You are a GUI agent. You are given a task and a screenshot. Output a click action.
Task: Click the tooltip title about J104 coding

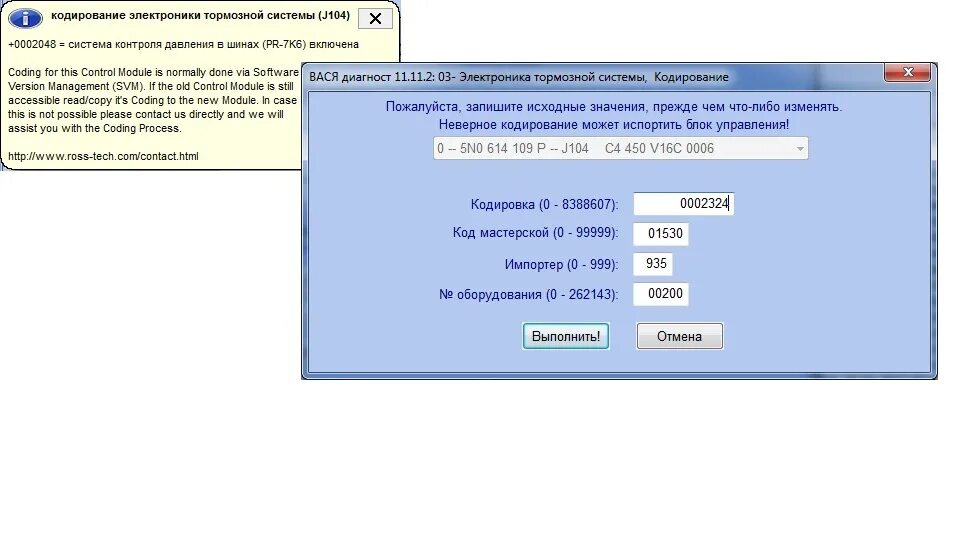click(x=200, y=15)
